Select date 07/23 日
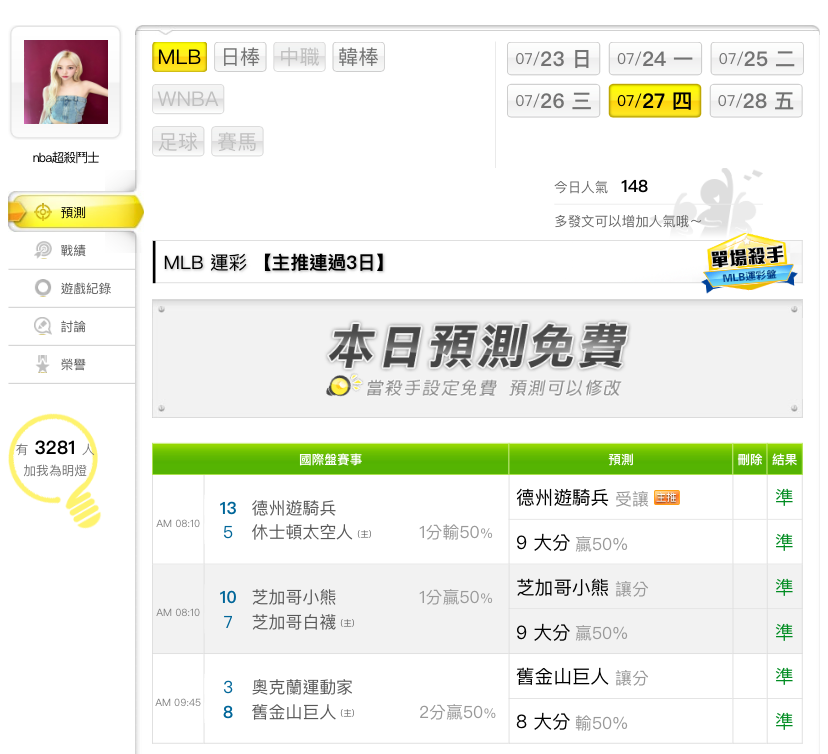The height and width of the screenshot is (754, 828). pos(553,59)
